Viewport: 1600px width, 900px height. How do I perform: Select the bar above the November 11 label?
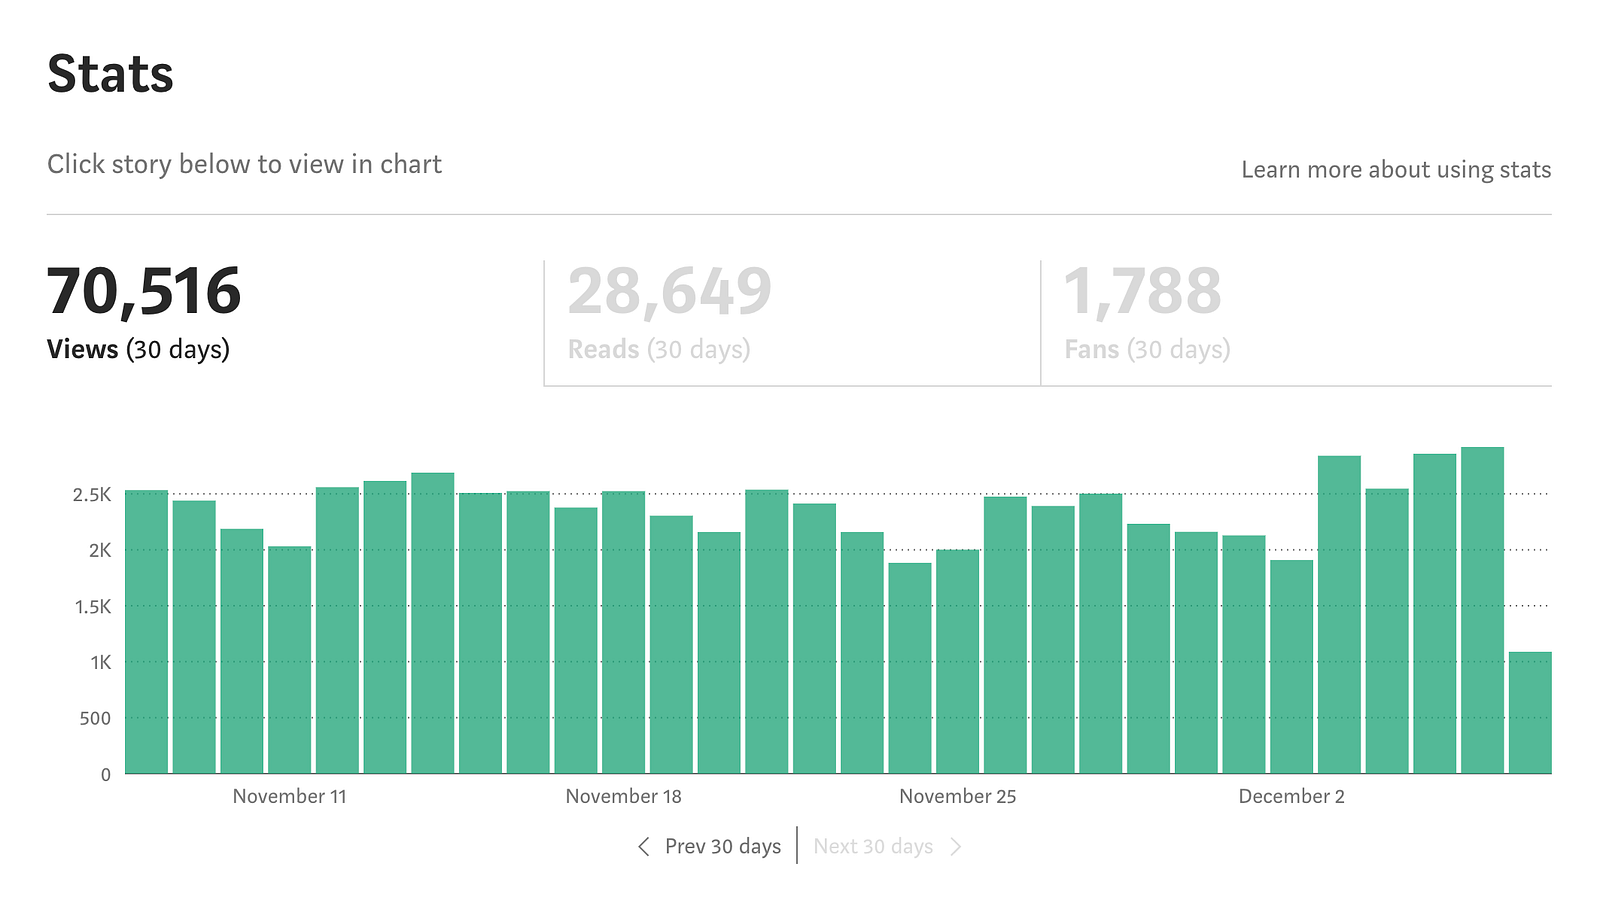coord(289,660)
